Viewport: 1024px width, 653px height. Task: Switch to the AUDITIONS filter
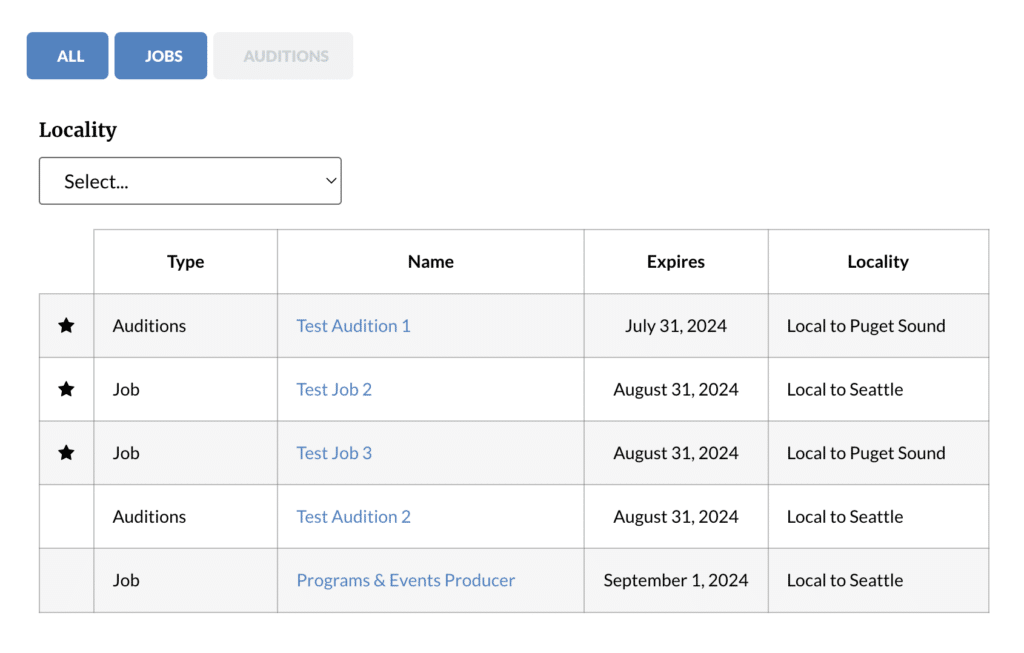284,56
